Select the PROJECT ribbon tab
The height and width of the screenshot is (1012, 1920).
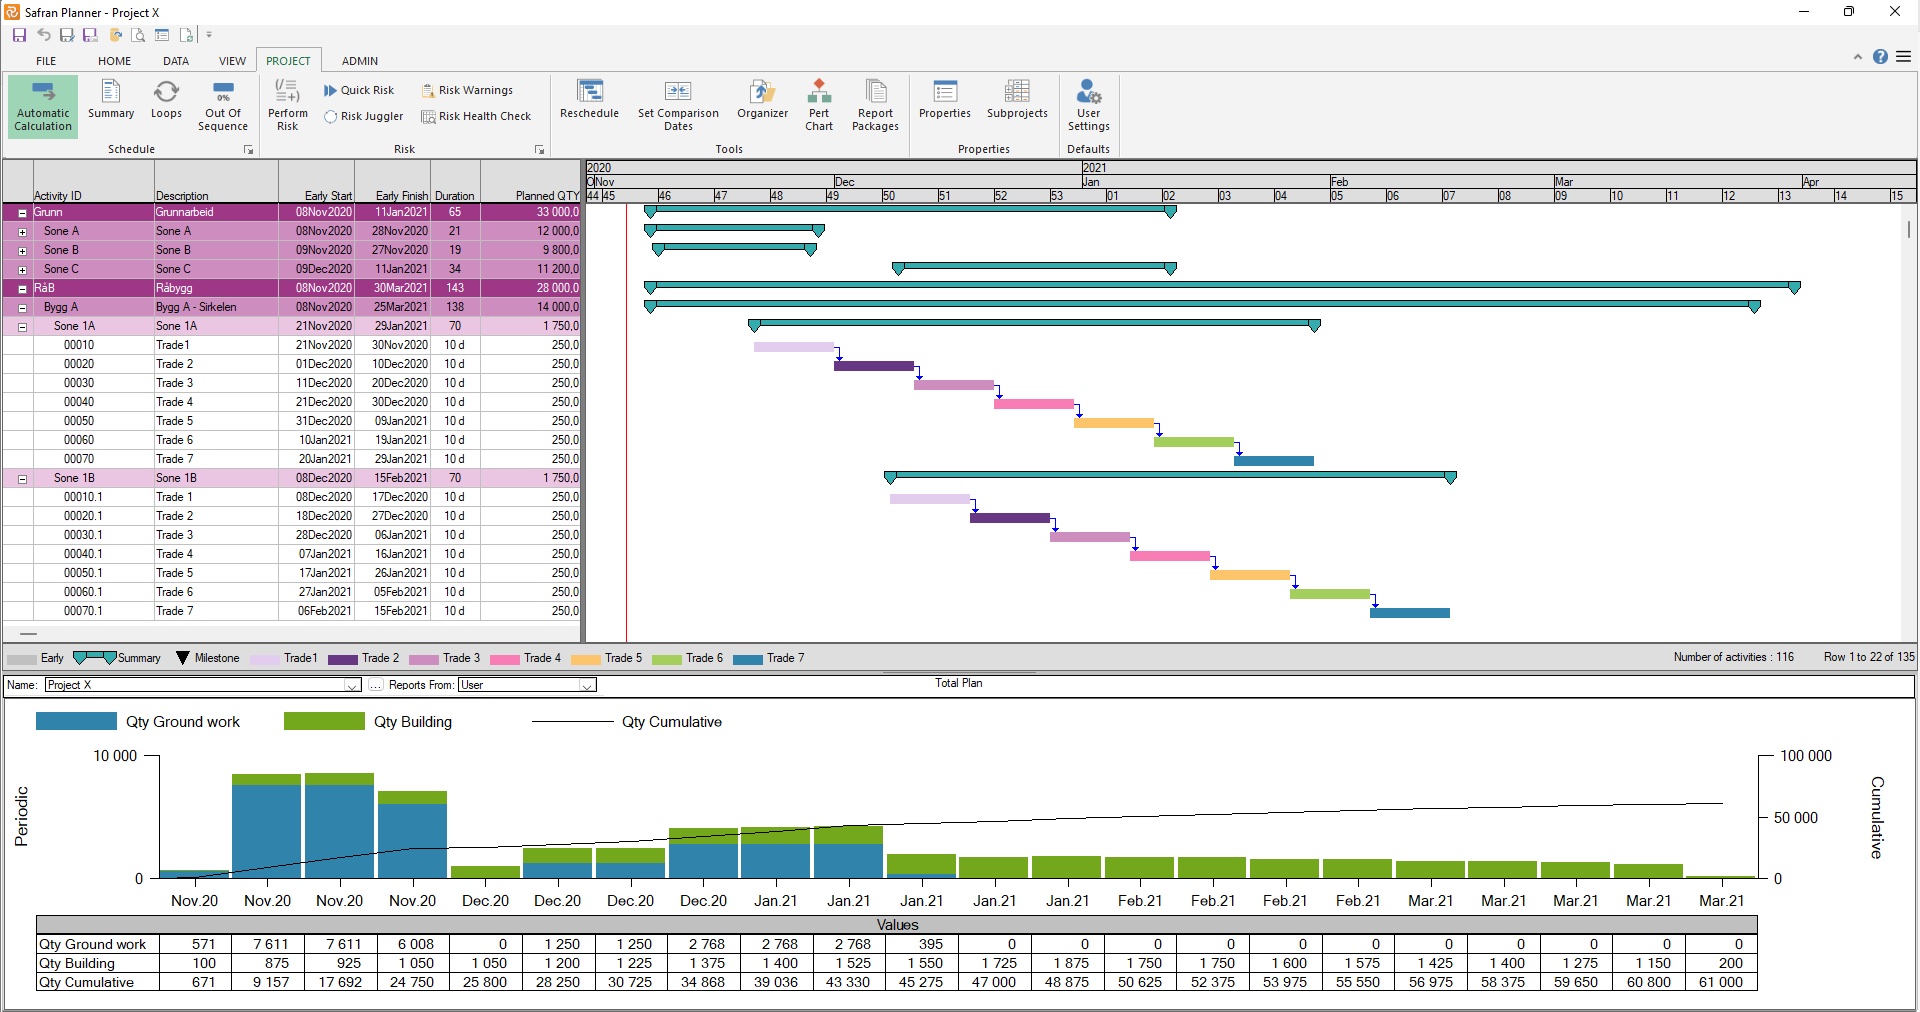(288, 61)
